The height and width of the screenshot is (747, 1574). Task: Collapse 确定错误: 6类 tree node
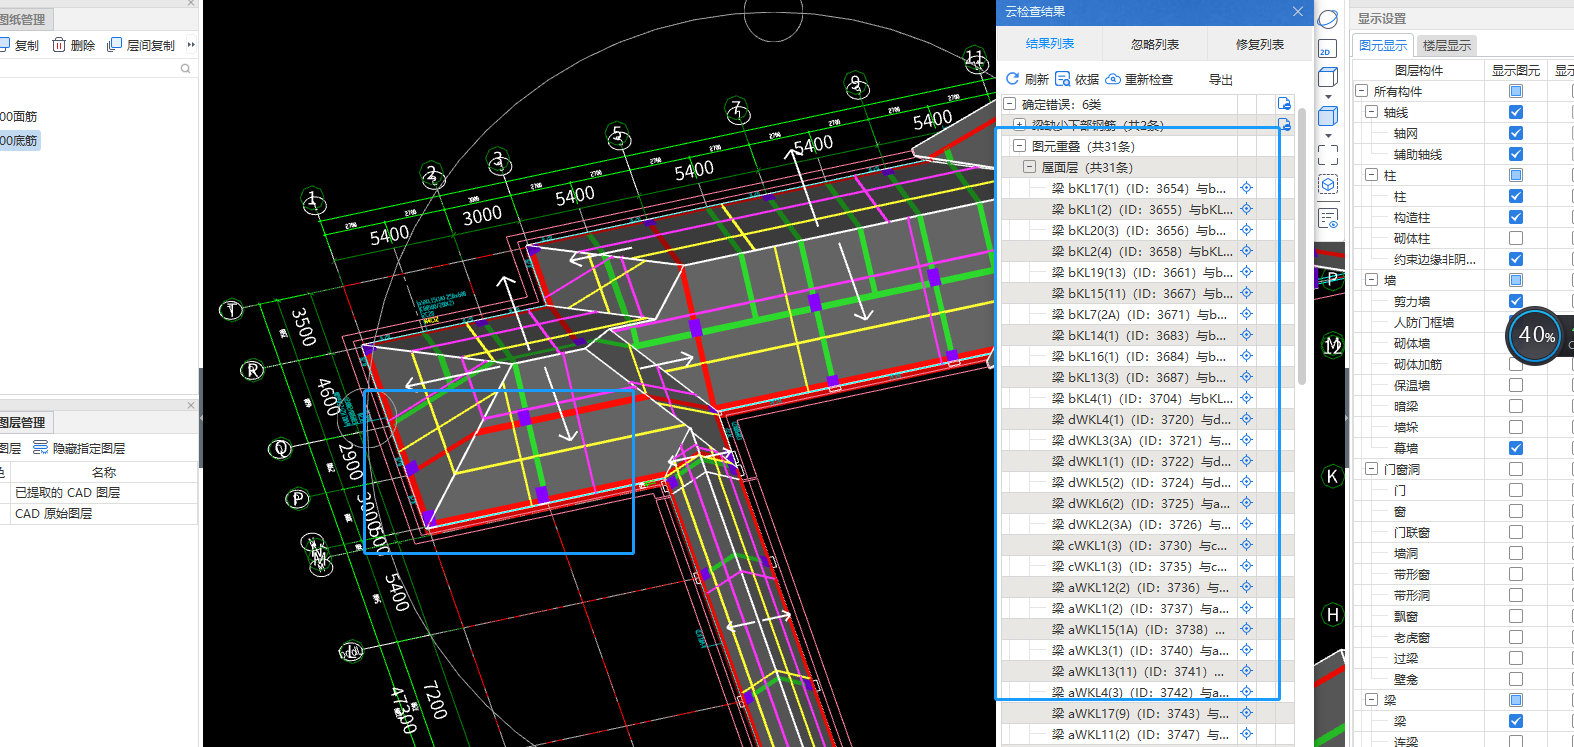pyautogui.click(x=1010, y=104)
